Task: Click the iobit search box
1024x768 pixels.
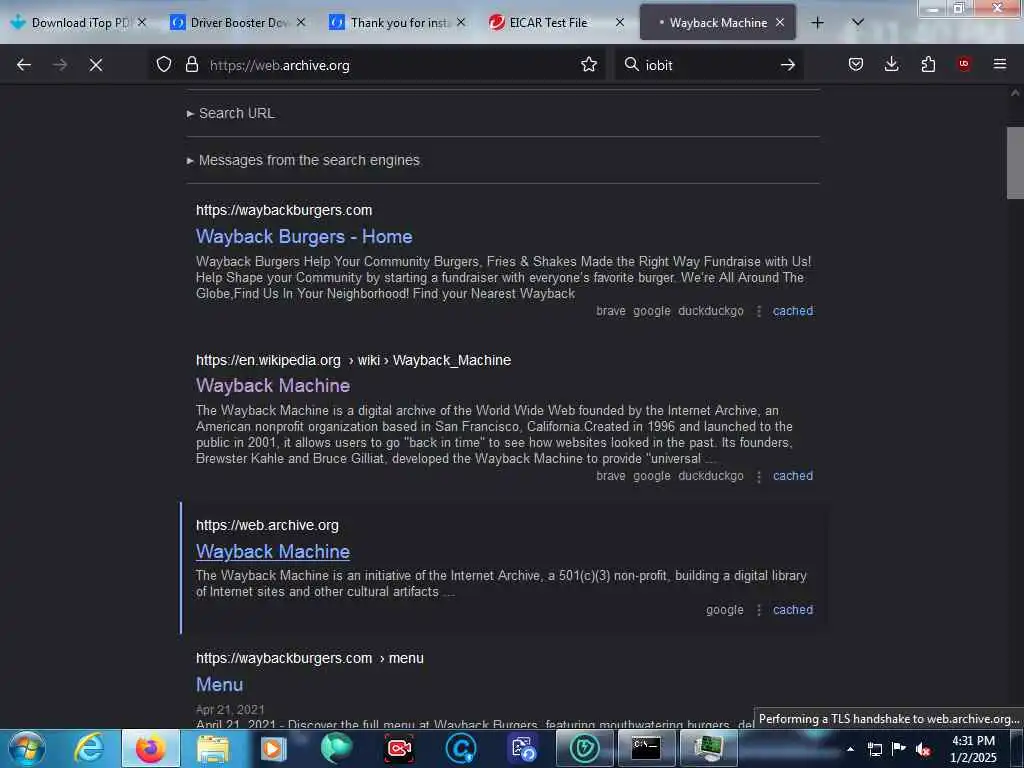Action: (709, 65)
